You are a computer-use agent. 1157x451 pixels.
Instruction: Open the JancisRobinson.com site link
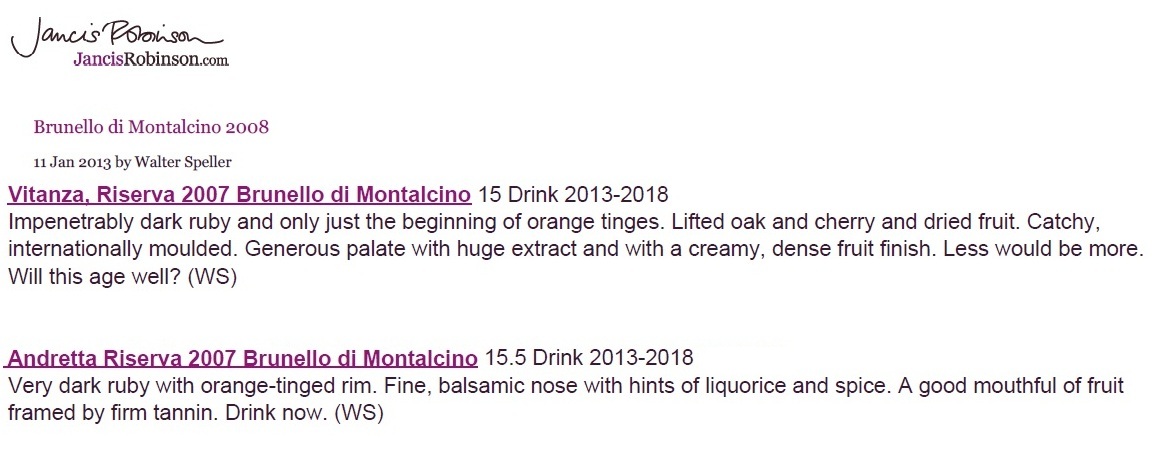[151, 61]
